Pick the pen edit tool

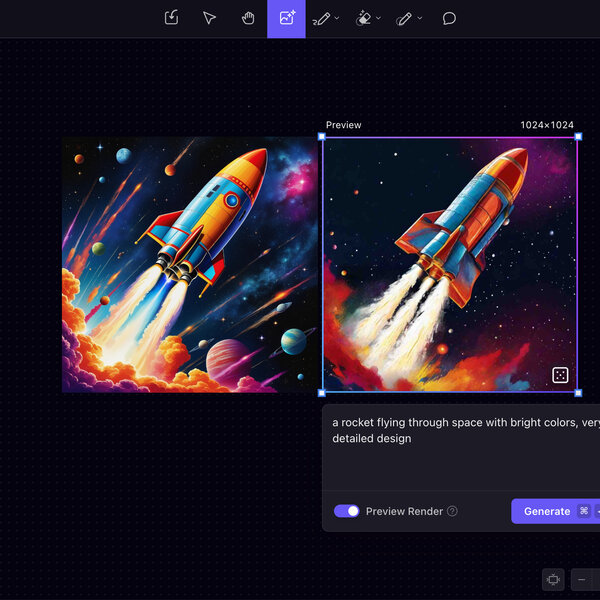click(404, 18)
